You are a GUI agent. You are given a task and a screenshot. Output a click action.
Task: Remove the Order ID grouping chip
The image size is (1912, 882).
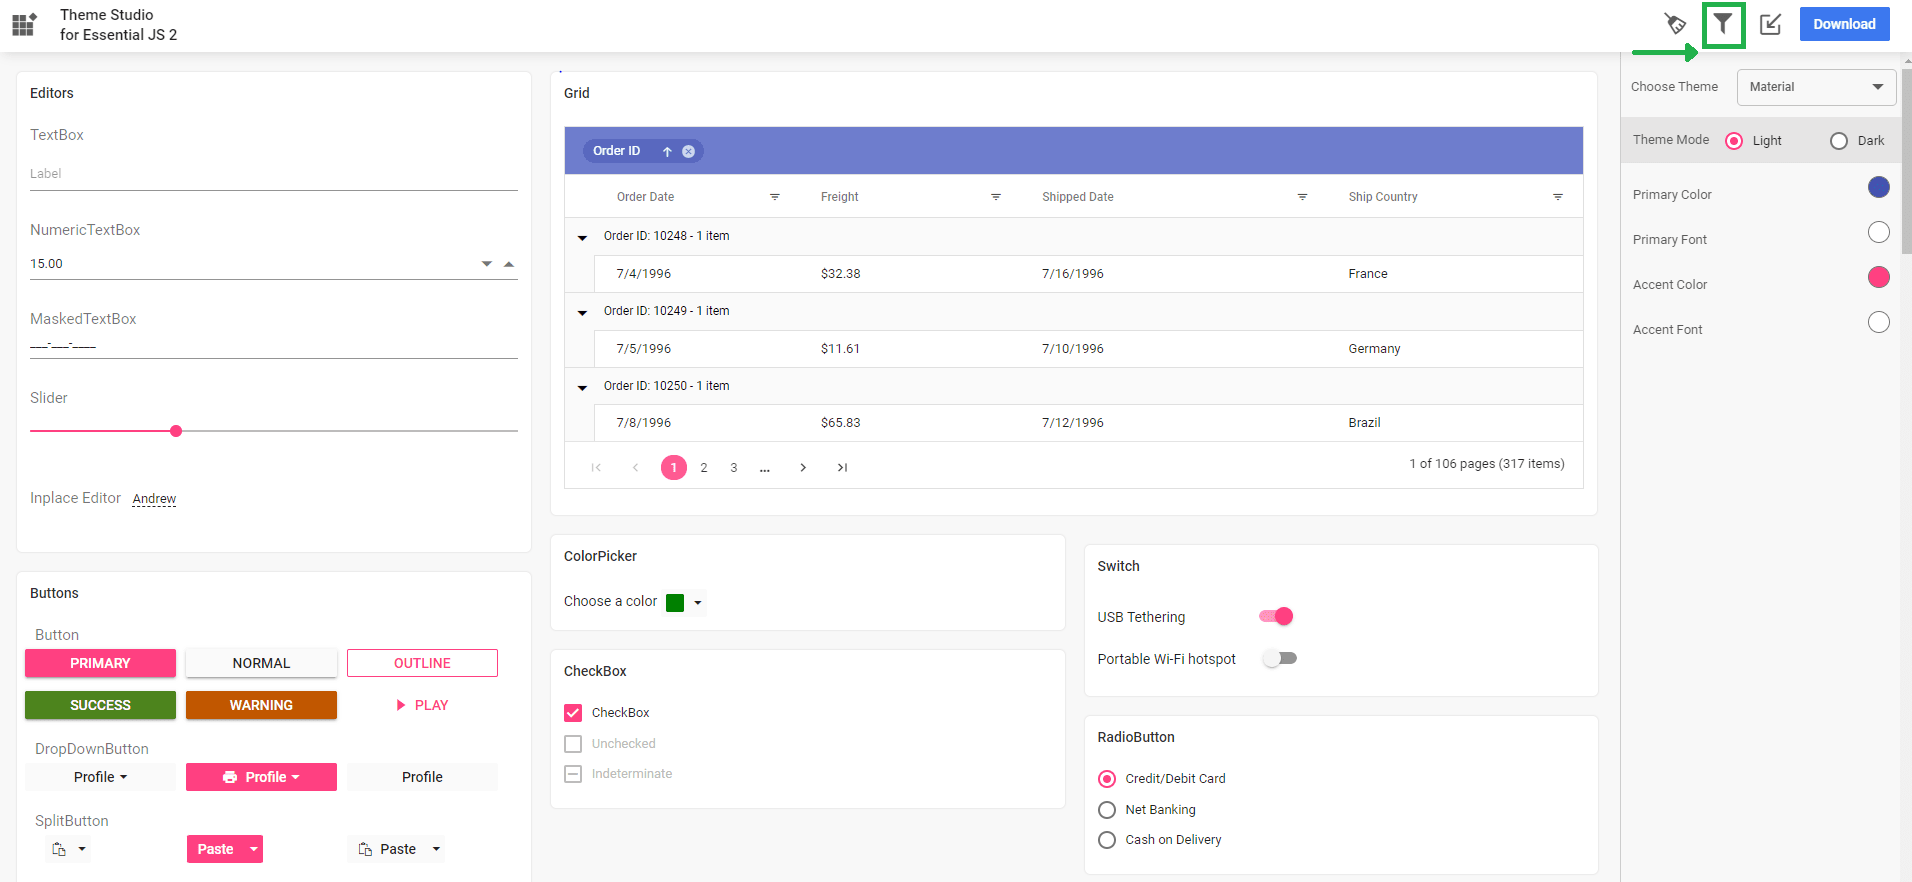tap(688, 151)
